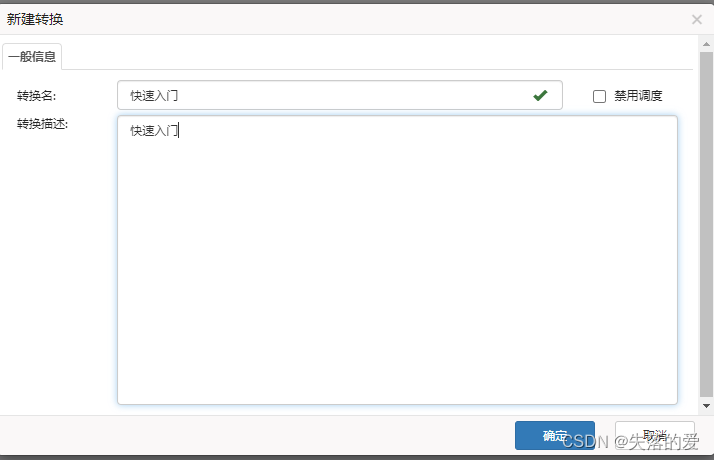Click the vertical scrollbar thumb
Image resolution: width=714 pixels, height=460 pixels.
click(x=706, y=224)
